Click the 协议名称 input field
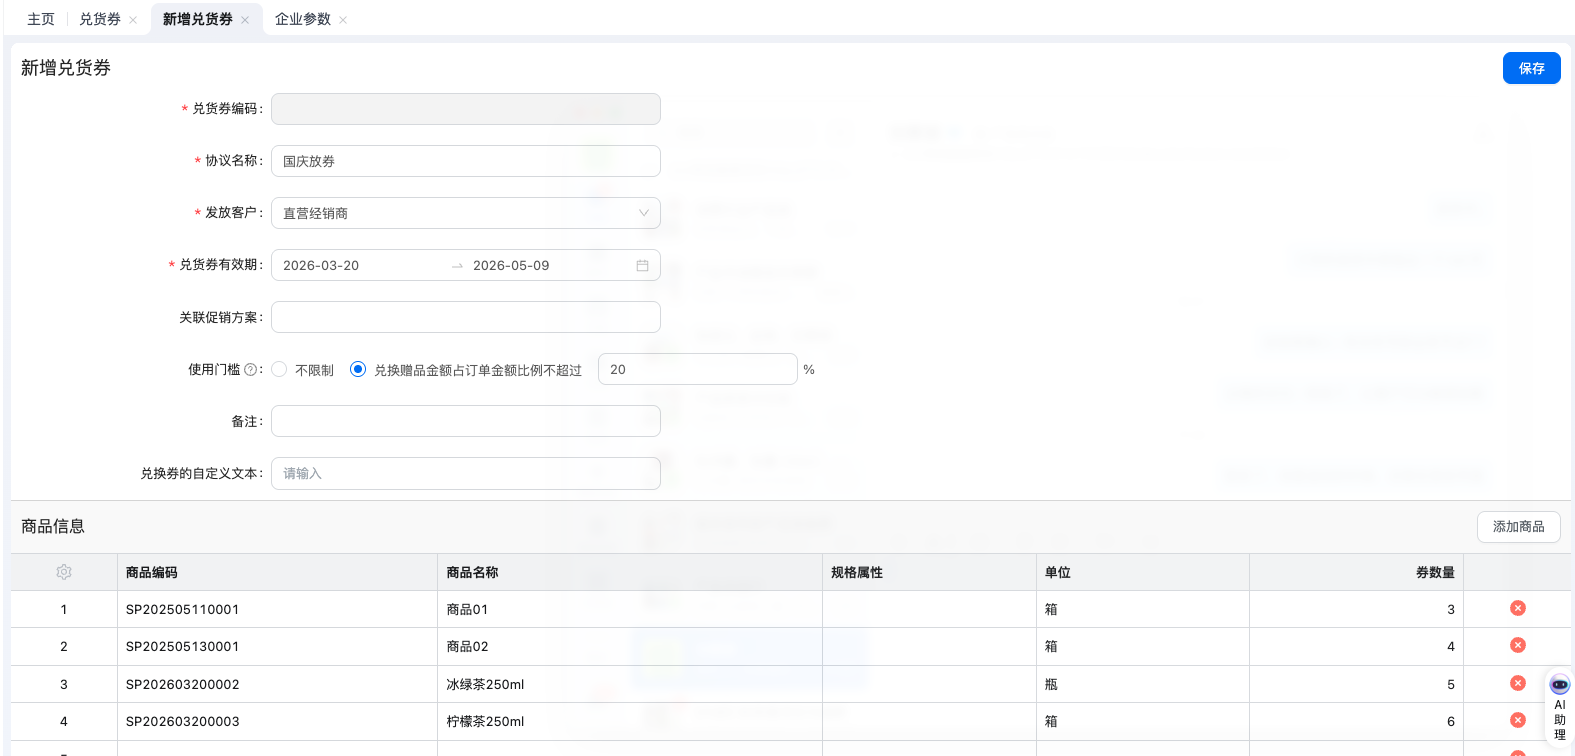The height and width of the screenshot is (756, 1575). (466, 161)
